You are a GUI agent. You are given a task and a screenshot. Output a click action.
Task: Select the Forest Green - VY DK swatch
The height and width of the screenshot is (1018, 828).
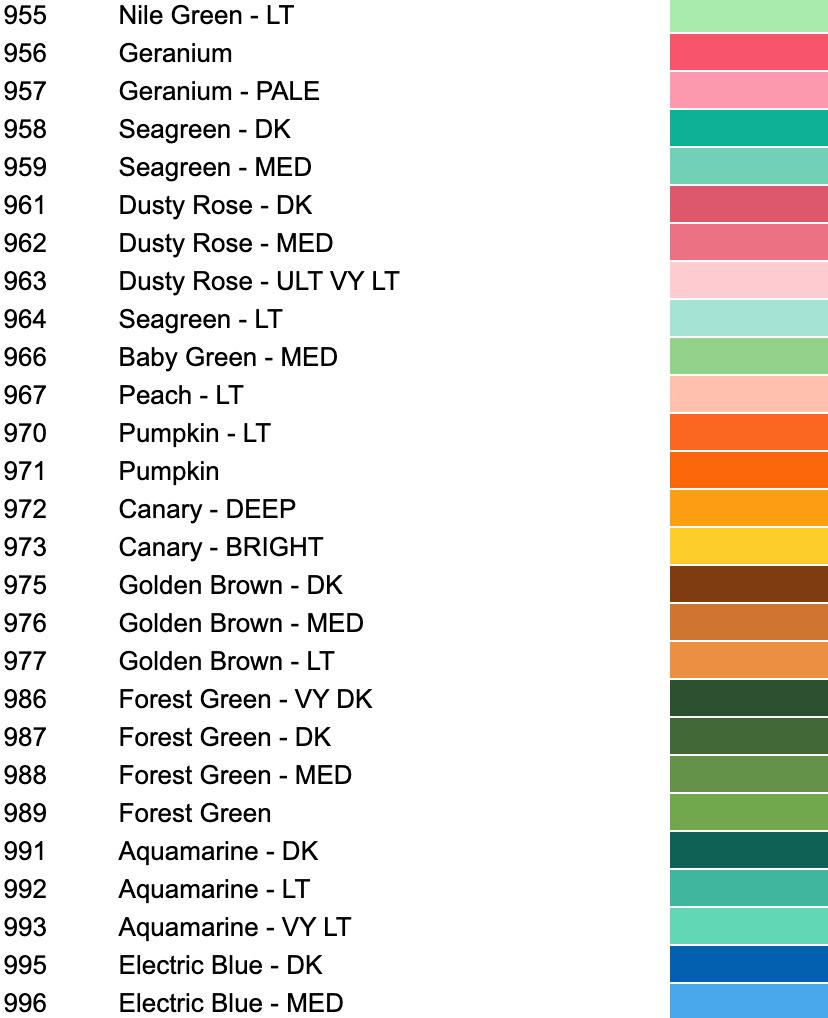click(x=748, y=699)
